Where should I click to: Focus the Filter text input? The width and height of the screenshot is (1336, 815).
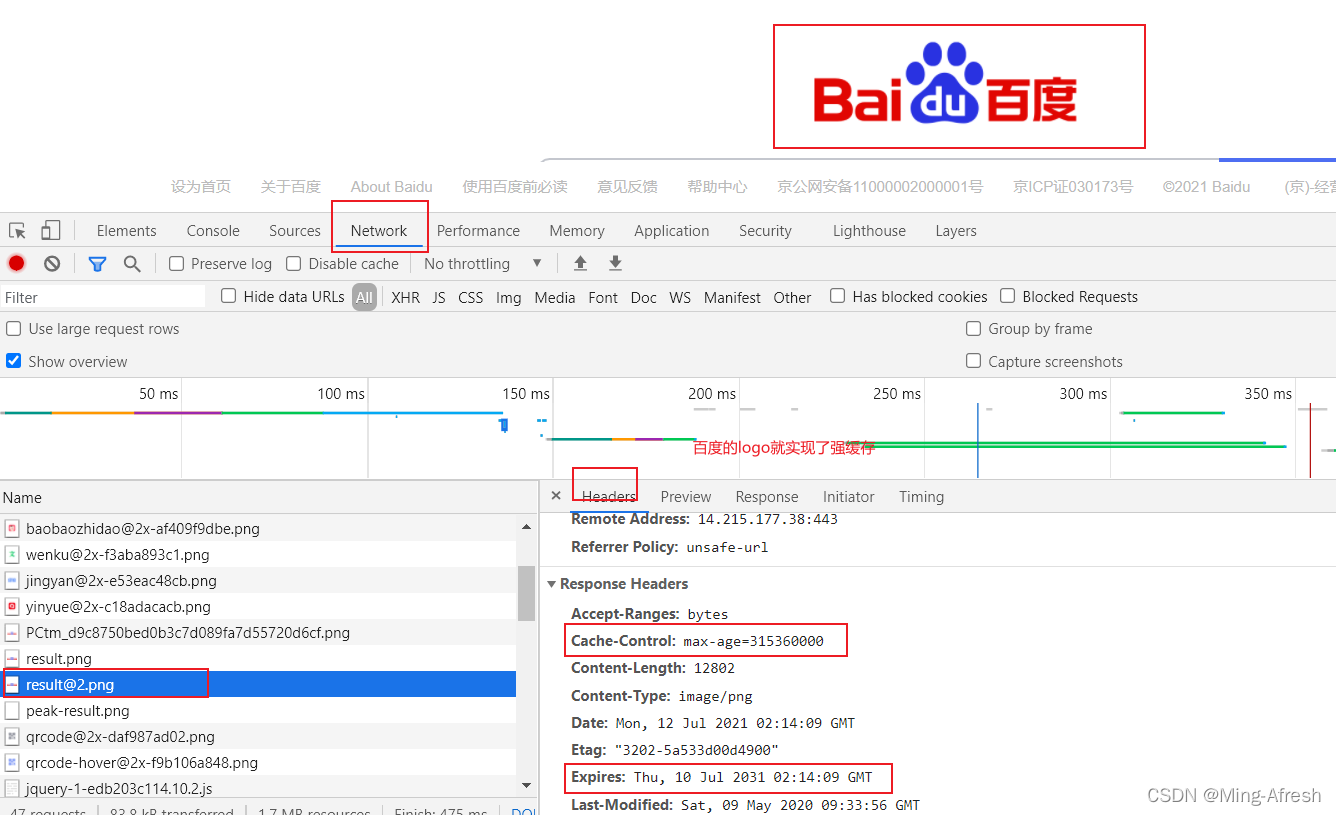(104, 297)
